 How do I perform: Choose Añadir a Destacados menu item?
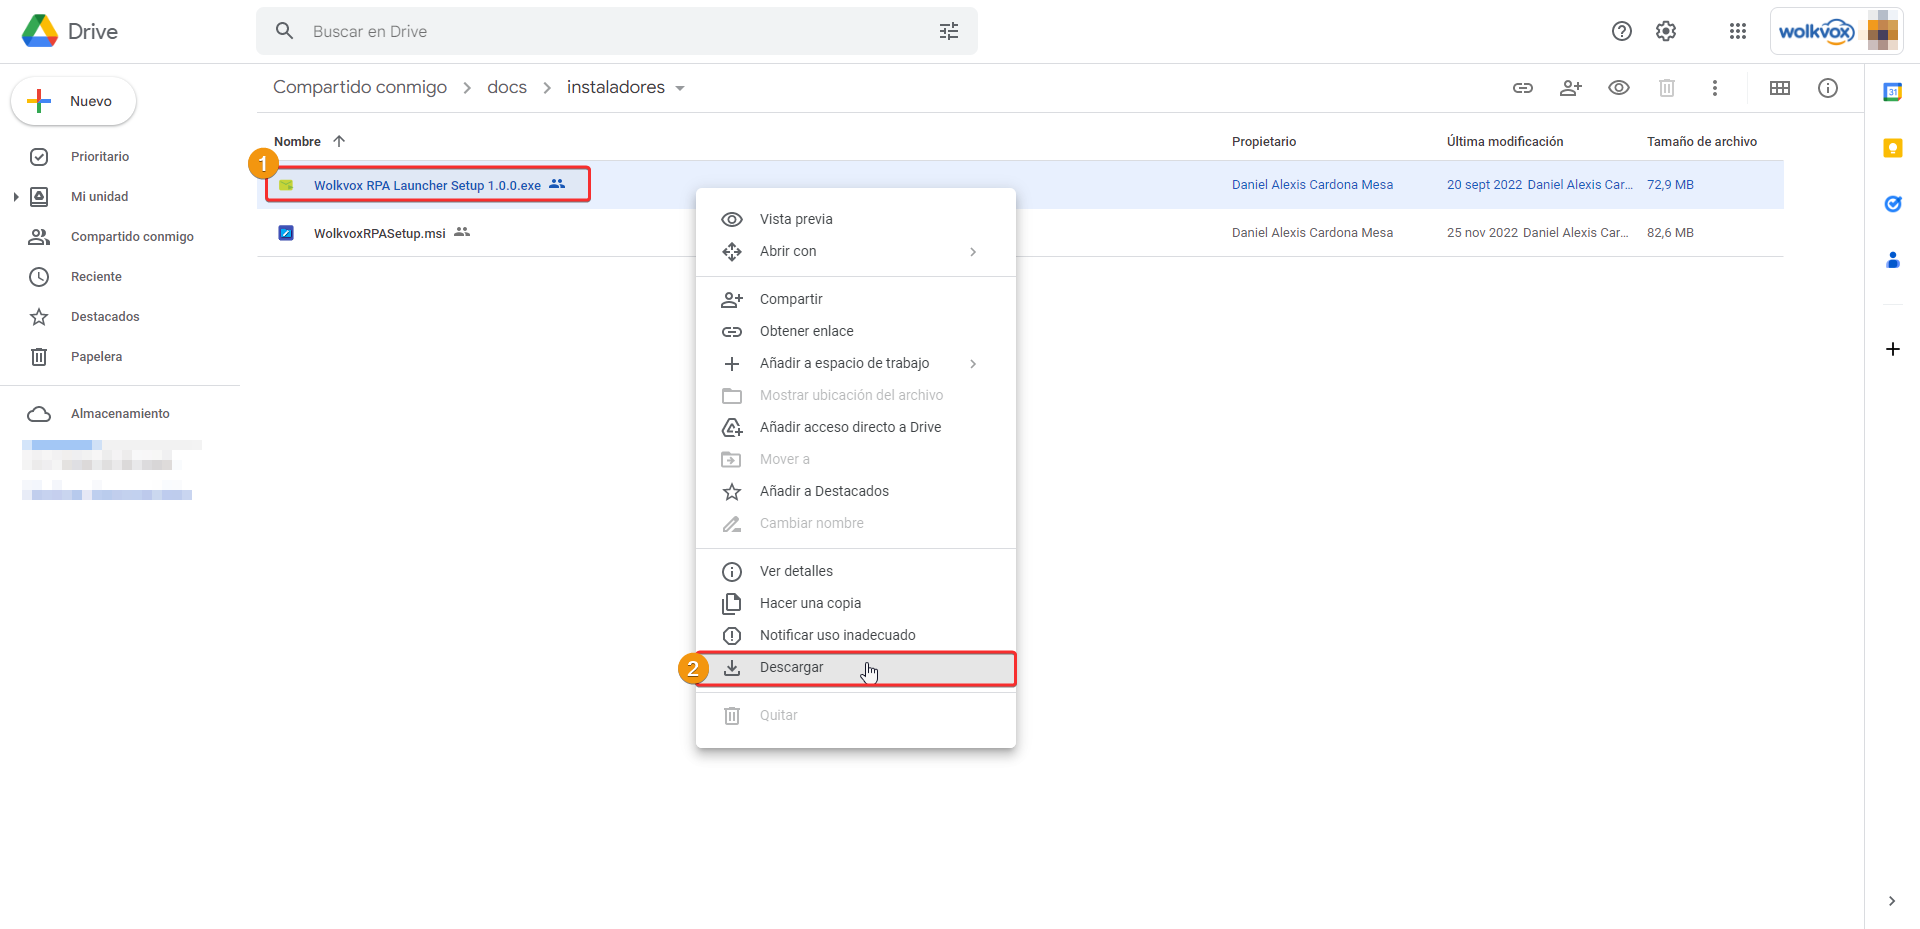(x=856, y=491)
